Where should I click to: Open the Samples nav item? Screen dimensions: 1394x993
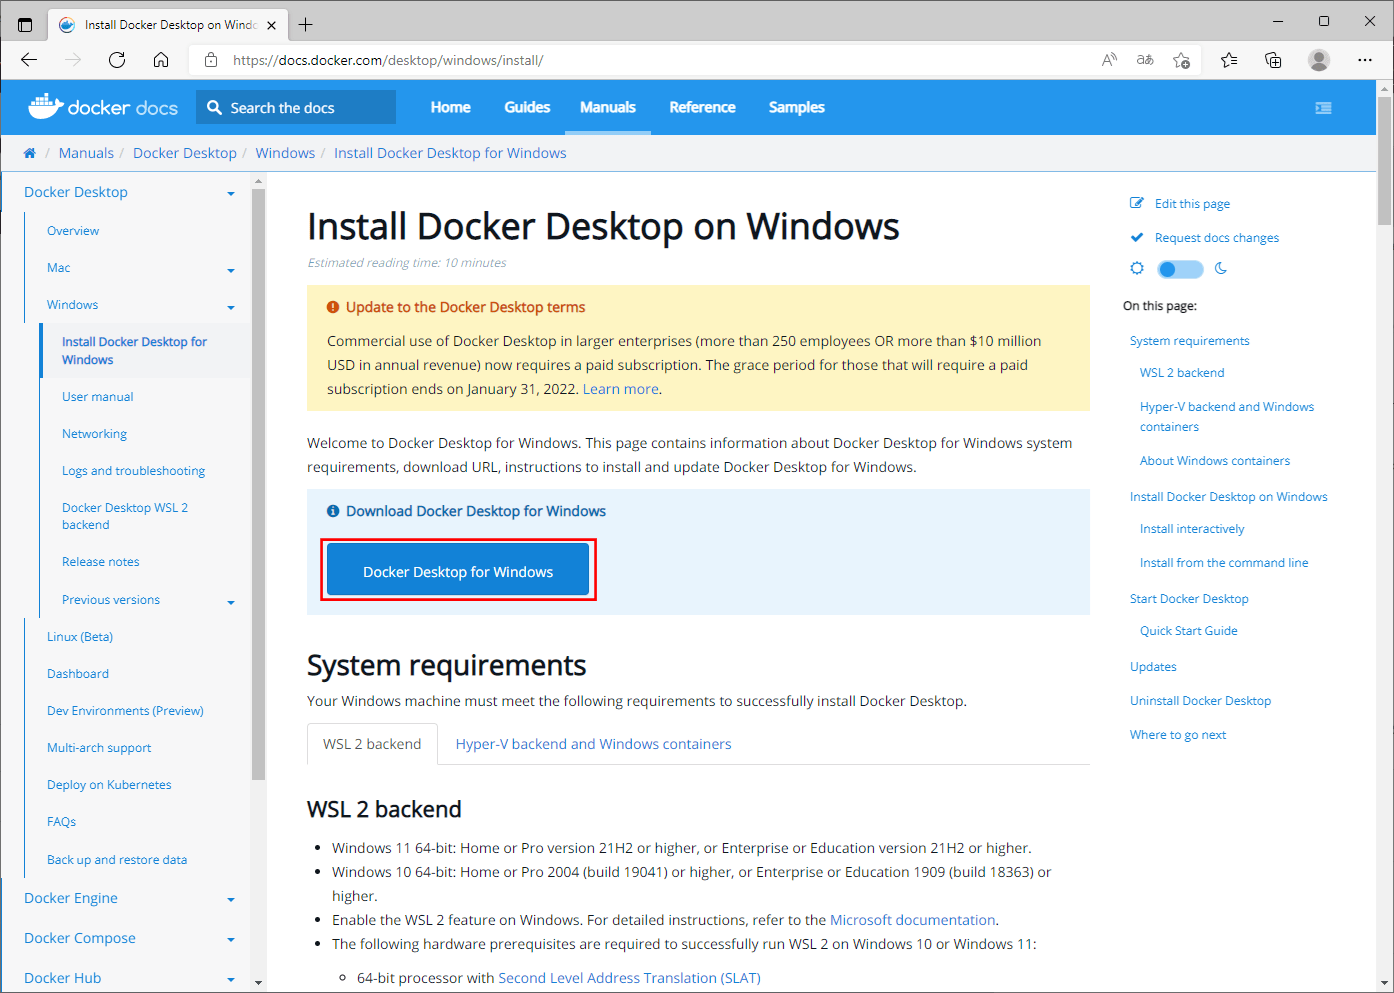(797, 107)
